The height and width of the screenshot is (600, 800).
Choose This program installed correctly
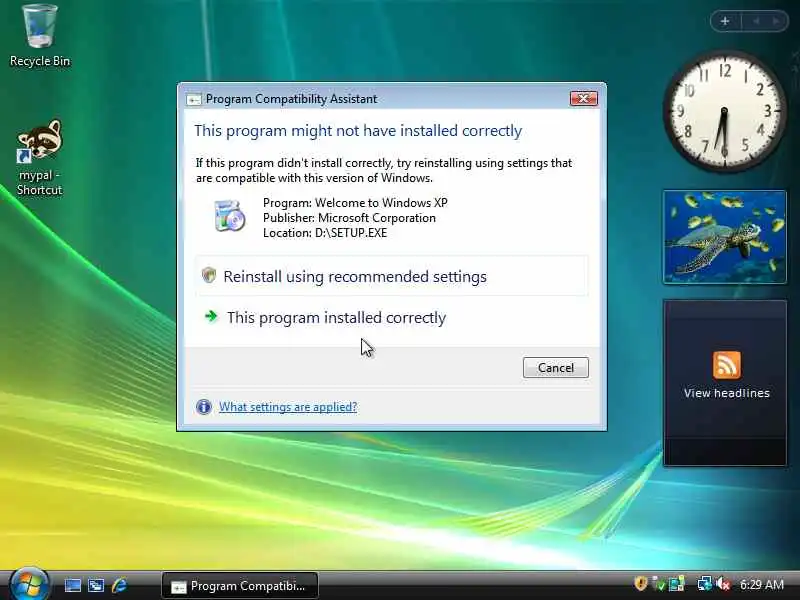pyautogui.click(x=391, y=317)
